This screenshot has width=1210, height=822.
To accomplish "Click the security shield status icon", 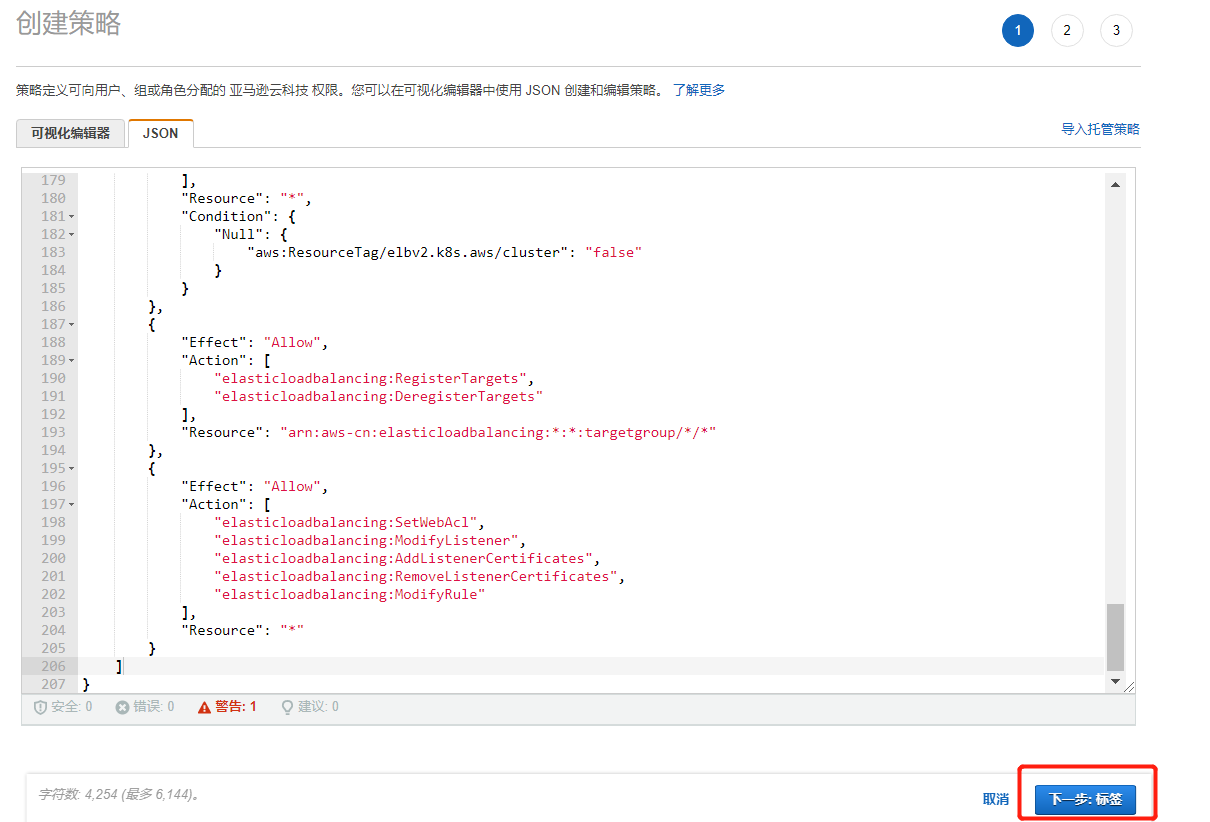I will [x=41, y=707].
